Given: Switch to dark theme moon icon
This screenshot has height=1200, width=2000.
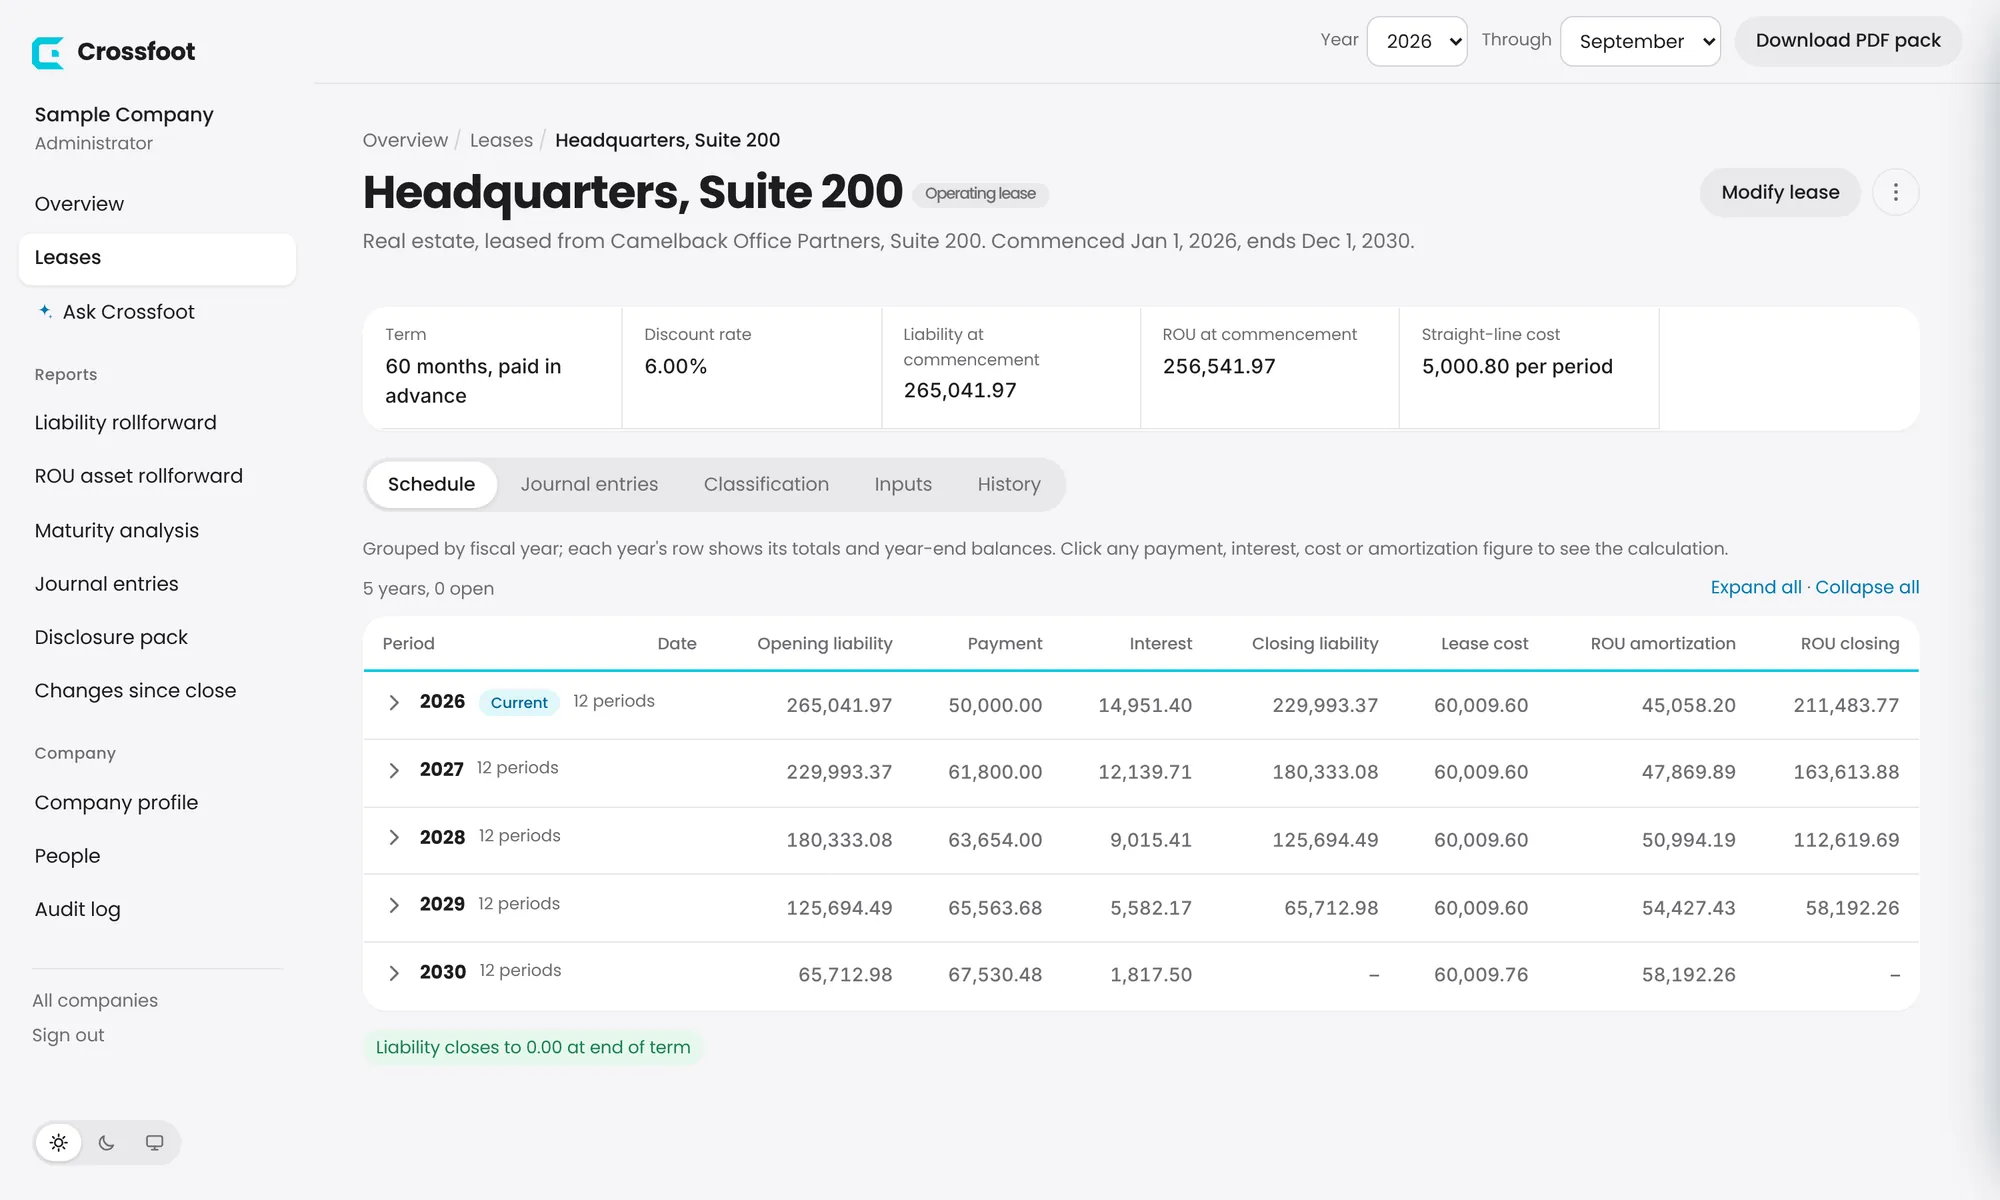Looking at the screenshot, I should pos(107,1142).
